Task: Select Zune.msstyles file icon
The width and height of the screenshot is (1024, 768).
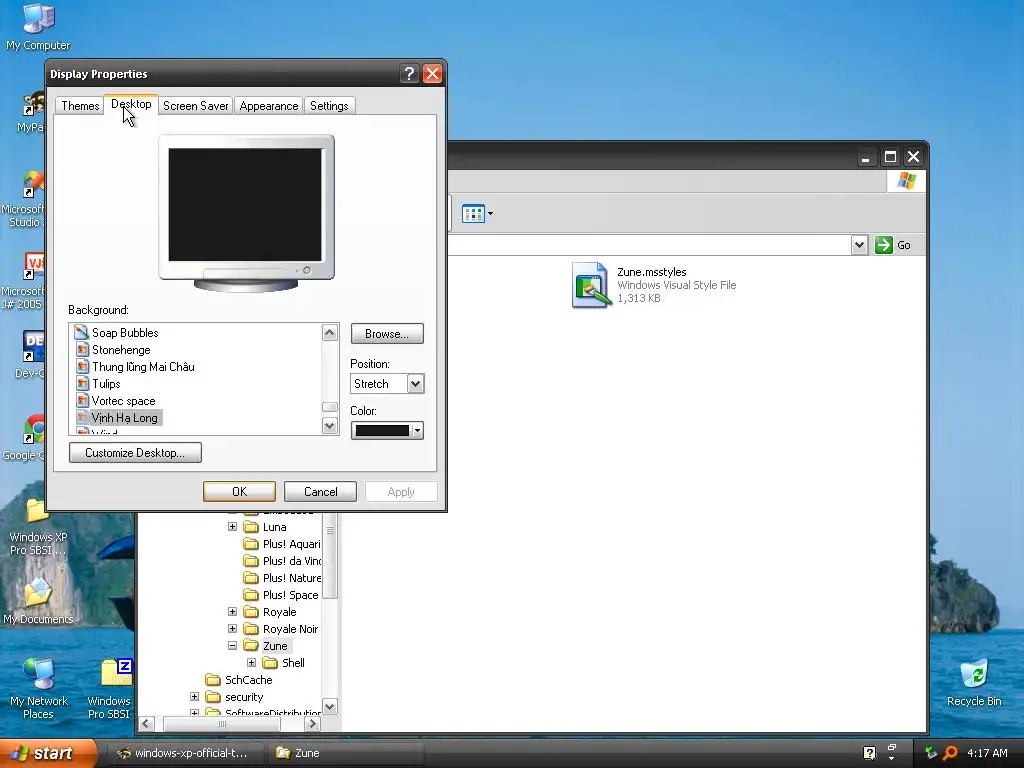Action: click(591, 285)
